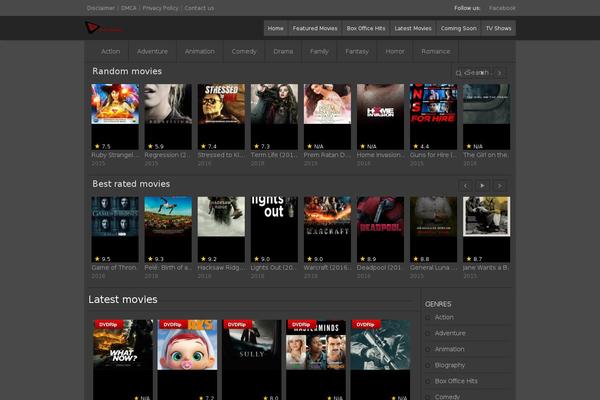Viewport: 600px width, 400px height.
Task: Follow on Facebook link
Action: coord(502,8)
